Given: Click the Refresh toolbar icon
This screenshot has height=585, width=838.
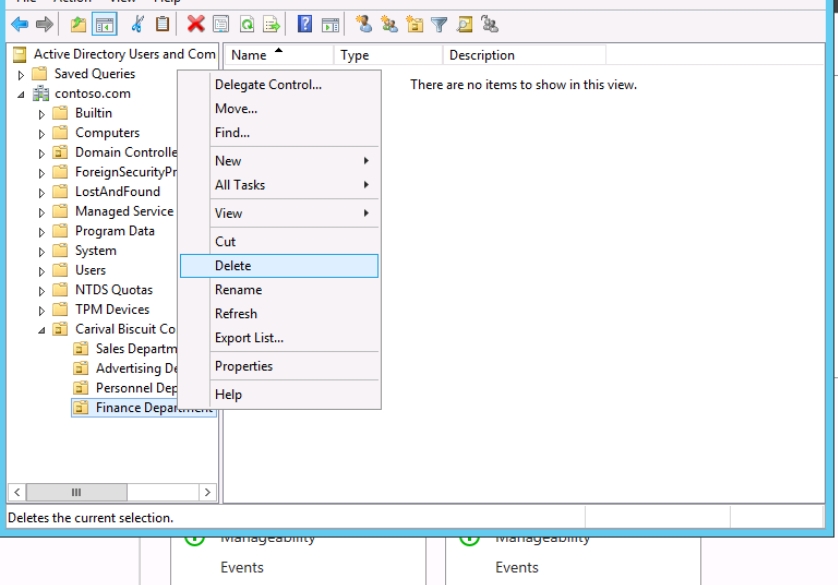Looking at the screenshot, I should pos(246,25).
